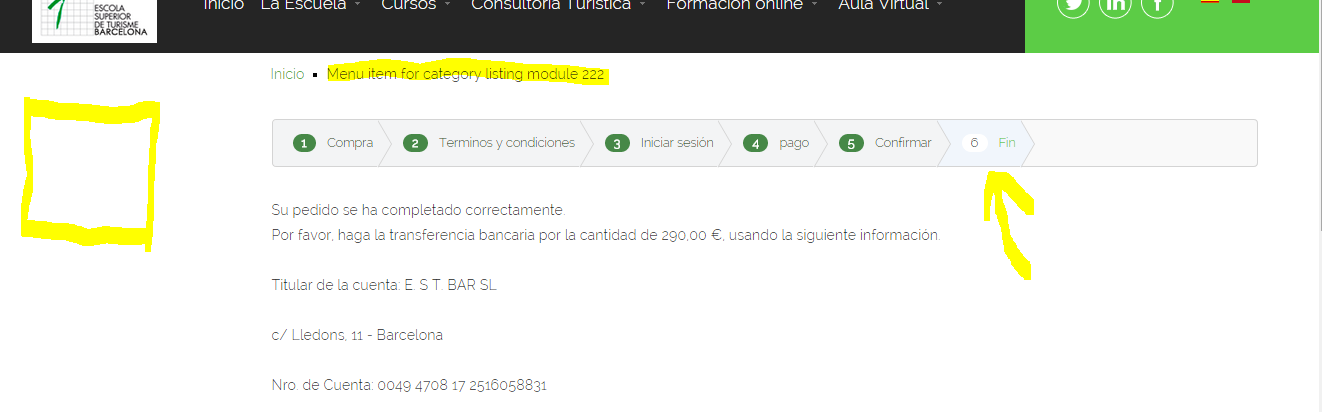The width and height of the screenshot is (1322, 412).
Task: Switch language with the second flag icon
Action: click(1241, 2)
